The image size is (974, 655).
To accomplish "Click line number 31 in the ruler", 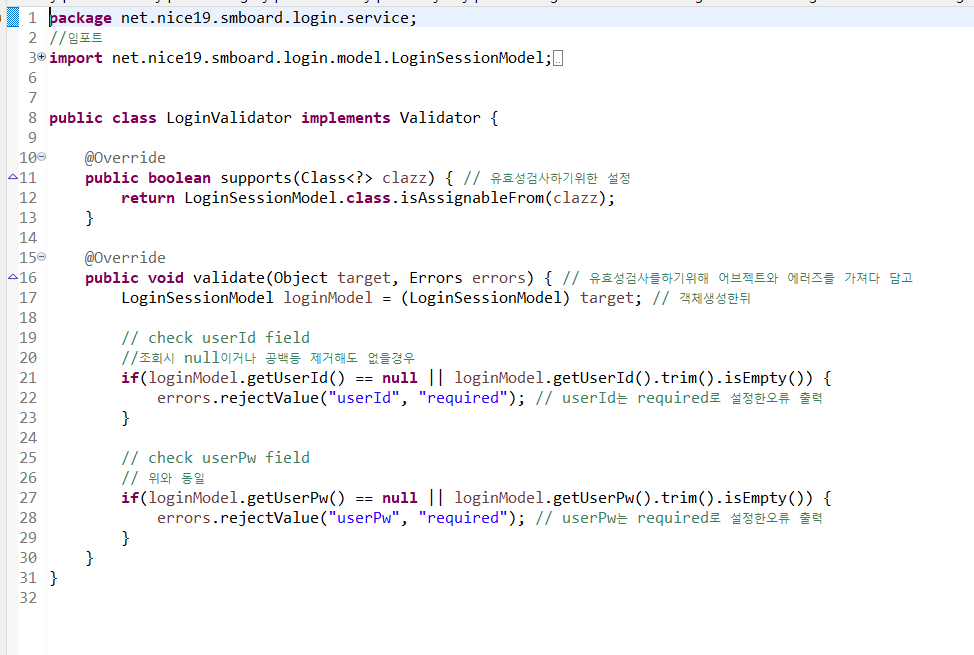I will (x=28, y=577).
